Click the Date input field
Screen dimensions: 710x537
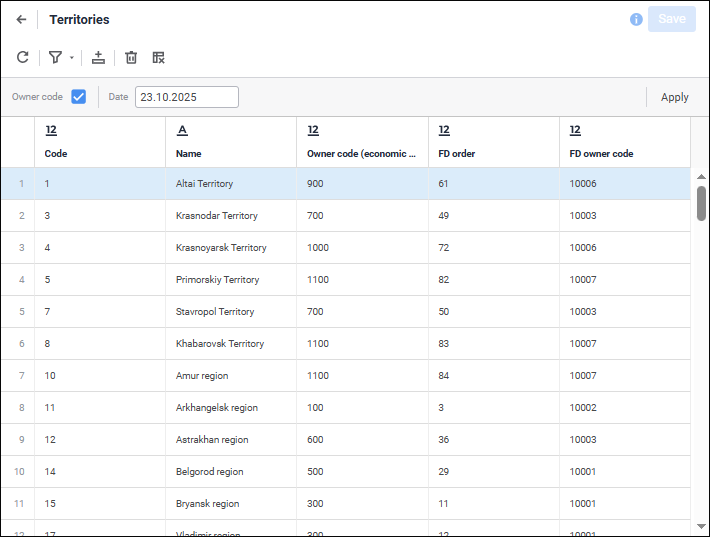tap(187, 97)
